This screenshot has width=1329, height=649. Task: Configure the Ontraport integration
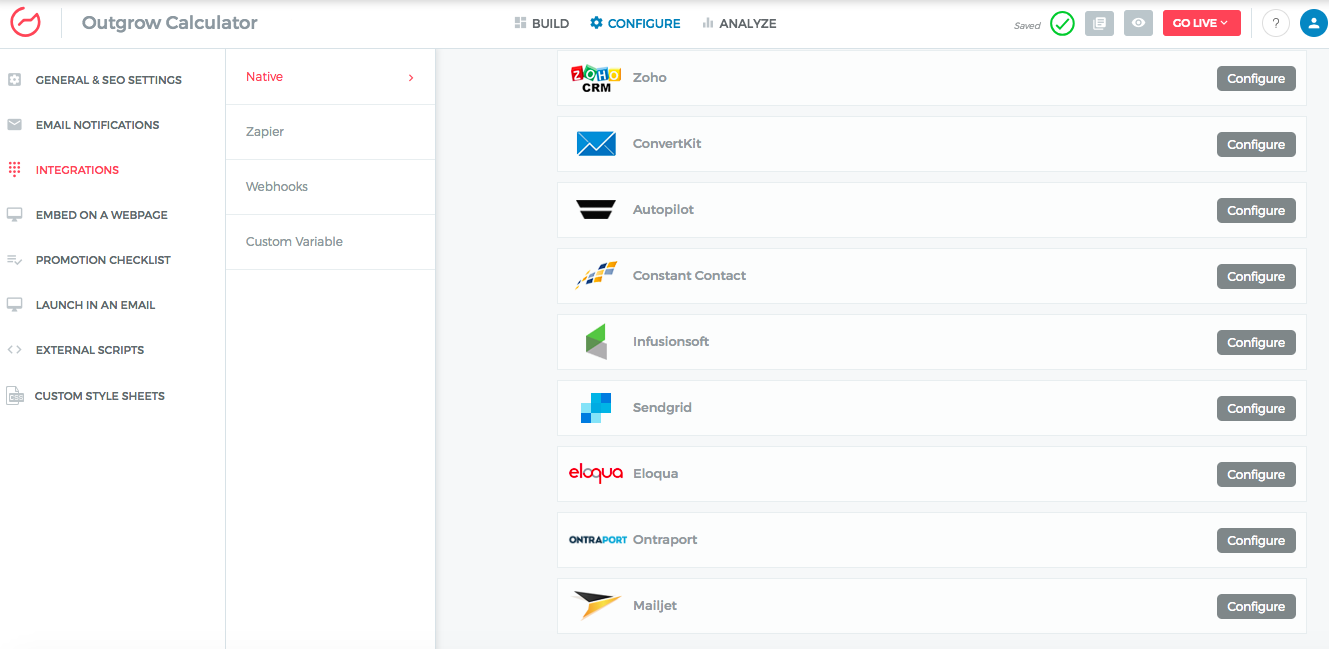pos(1256,540)
